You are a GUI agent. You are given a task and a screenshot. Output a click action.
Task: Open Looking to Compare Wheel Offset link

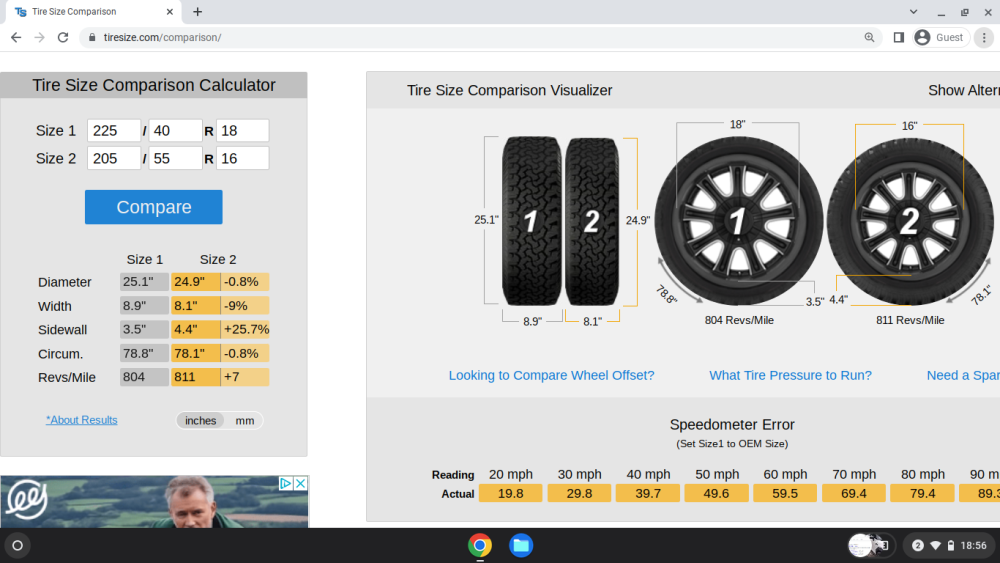point(552,376)
